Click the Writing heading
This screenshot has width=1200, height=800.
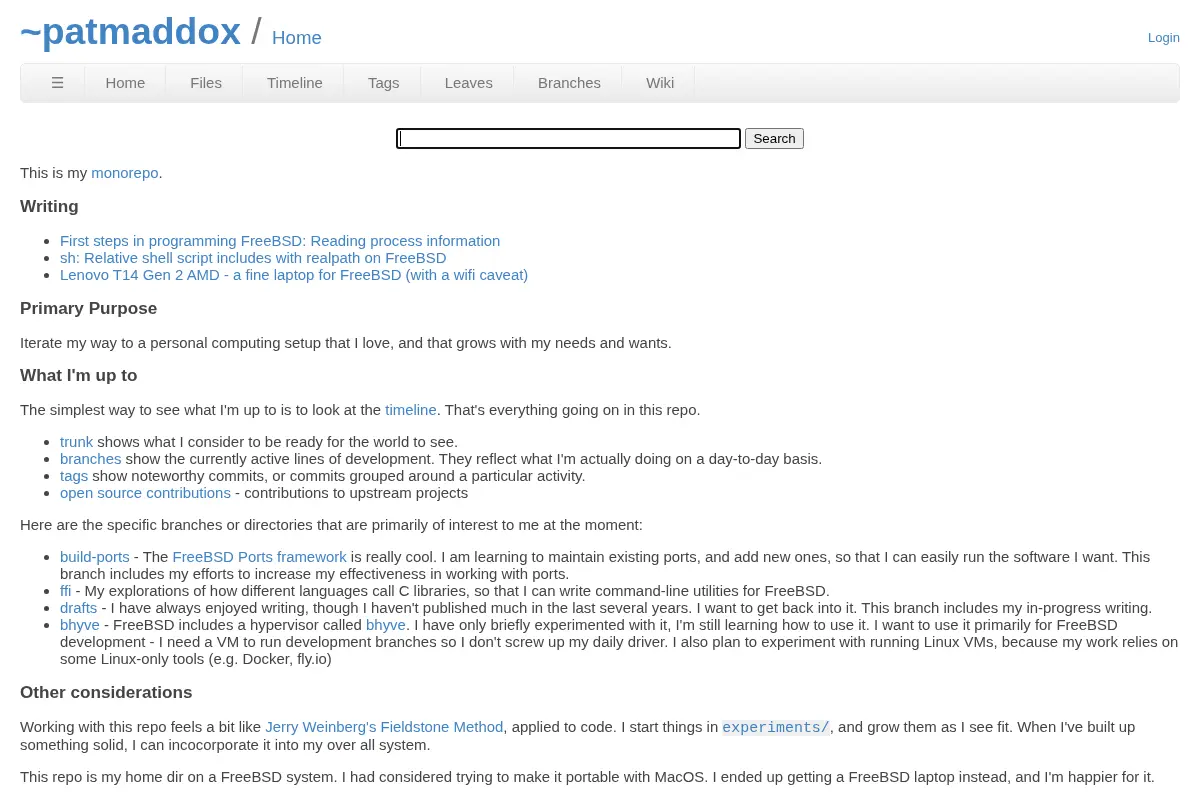click(x=49, y=207)
